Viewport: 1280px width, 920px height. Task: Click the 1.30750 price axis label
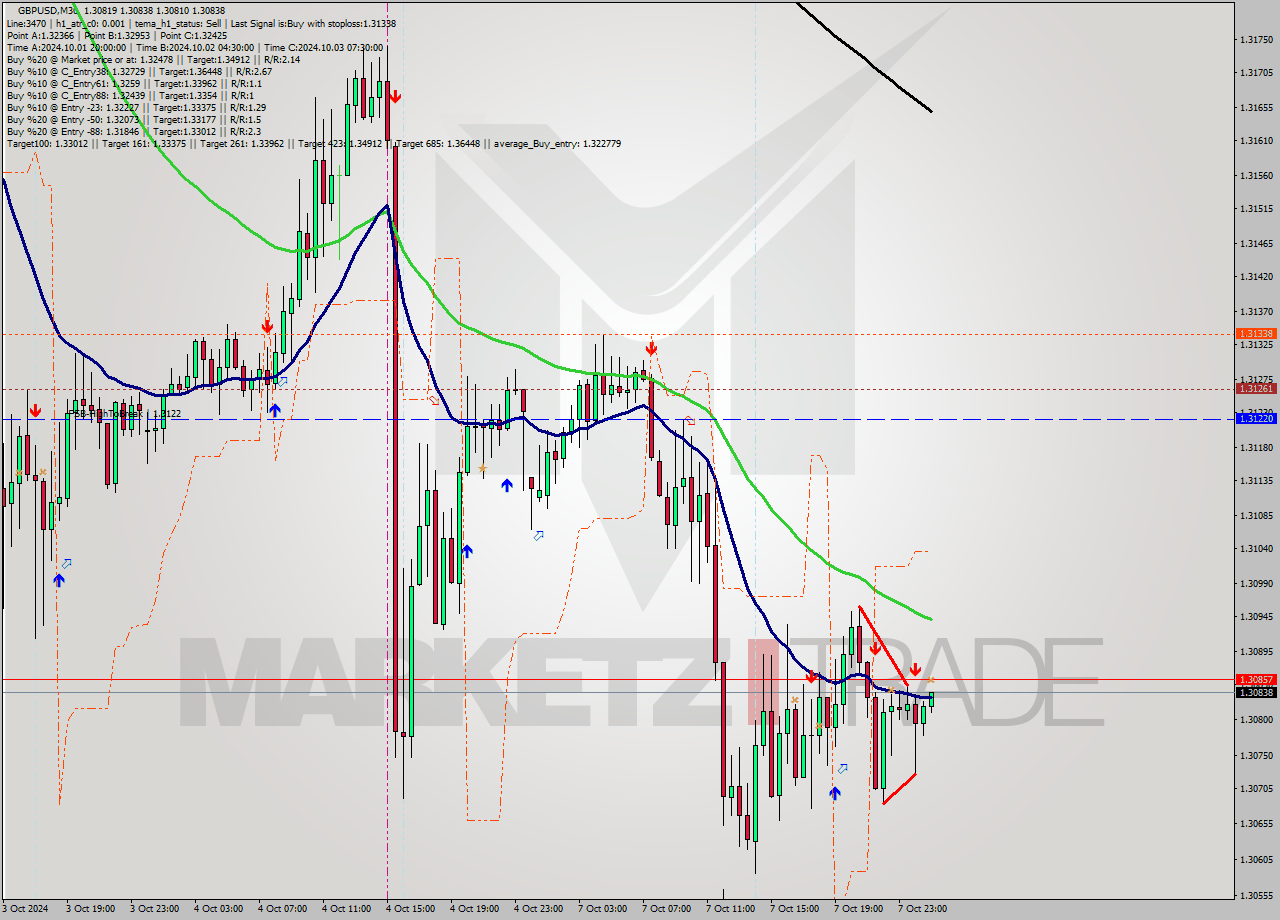[x=1256, y=756]
